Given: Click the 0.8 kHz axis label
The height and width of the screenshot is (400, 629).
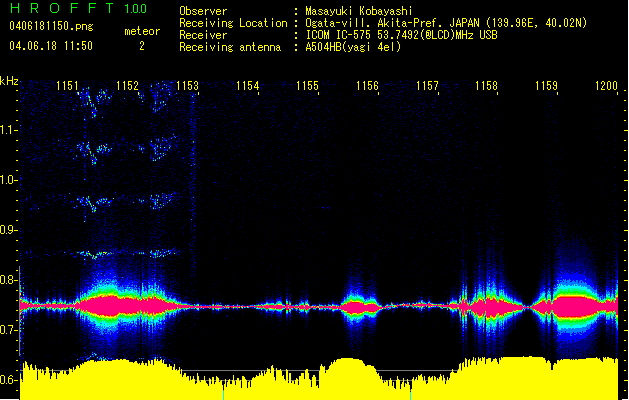Looking at the screenshot, I should tap(9, 280).
